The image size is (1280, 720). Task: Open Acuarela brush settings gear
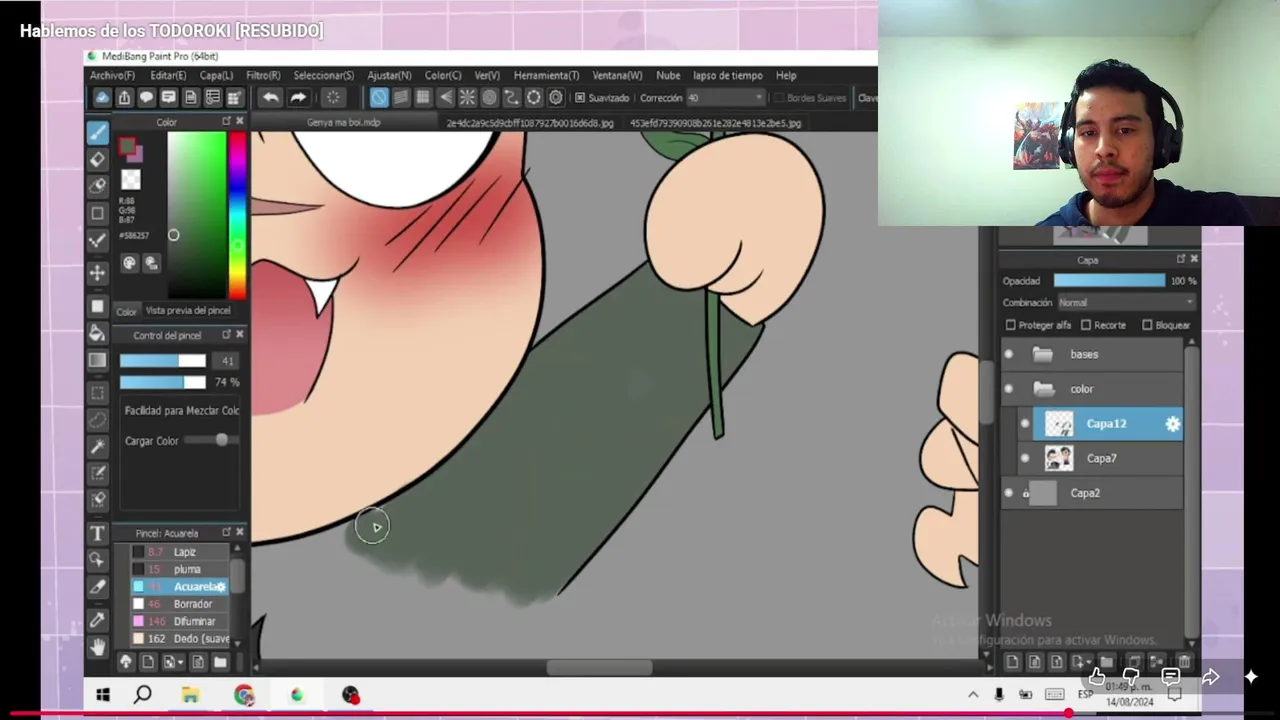[221, 587]
